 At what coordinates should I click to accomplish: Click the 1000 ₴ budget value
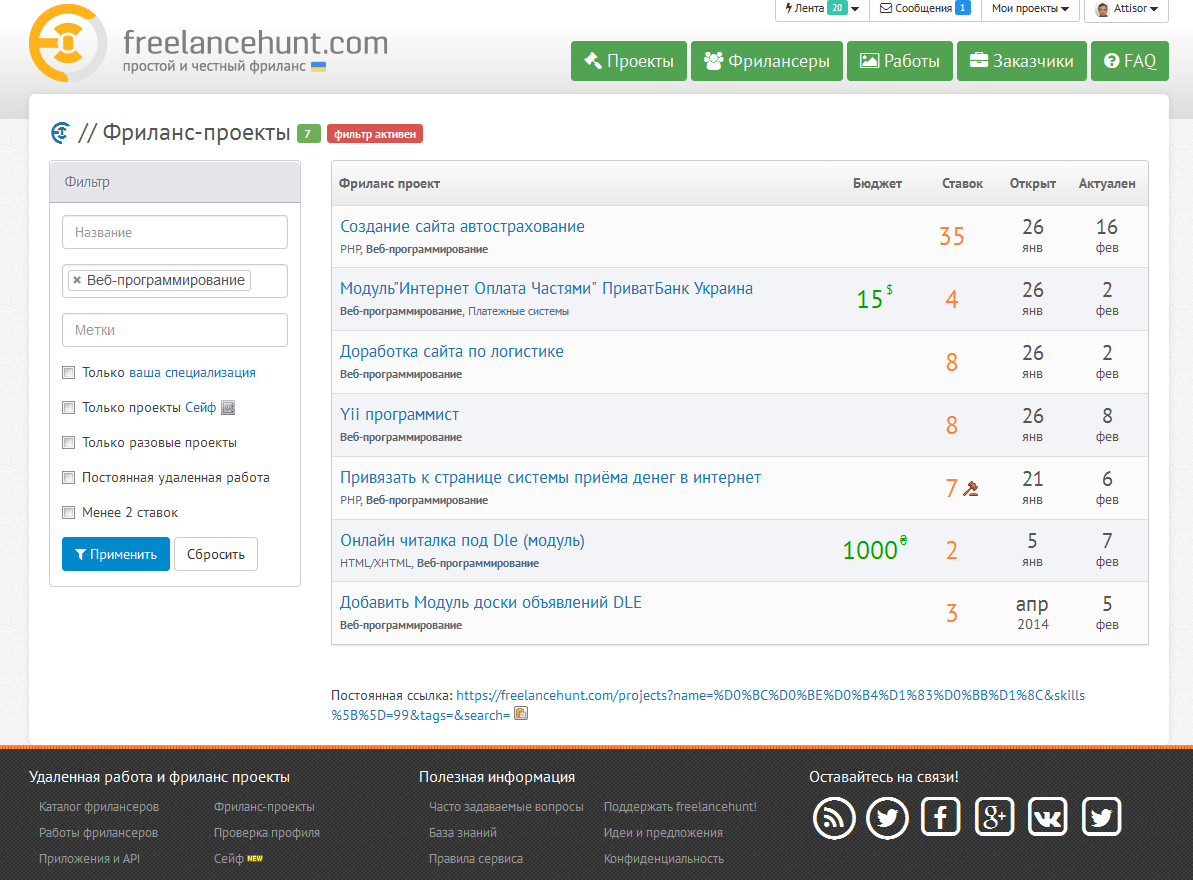[x=874, y=549]
